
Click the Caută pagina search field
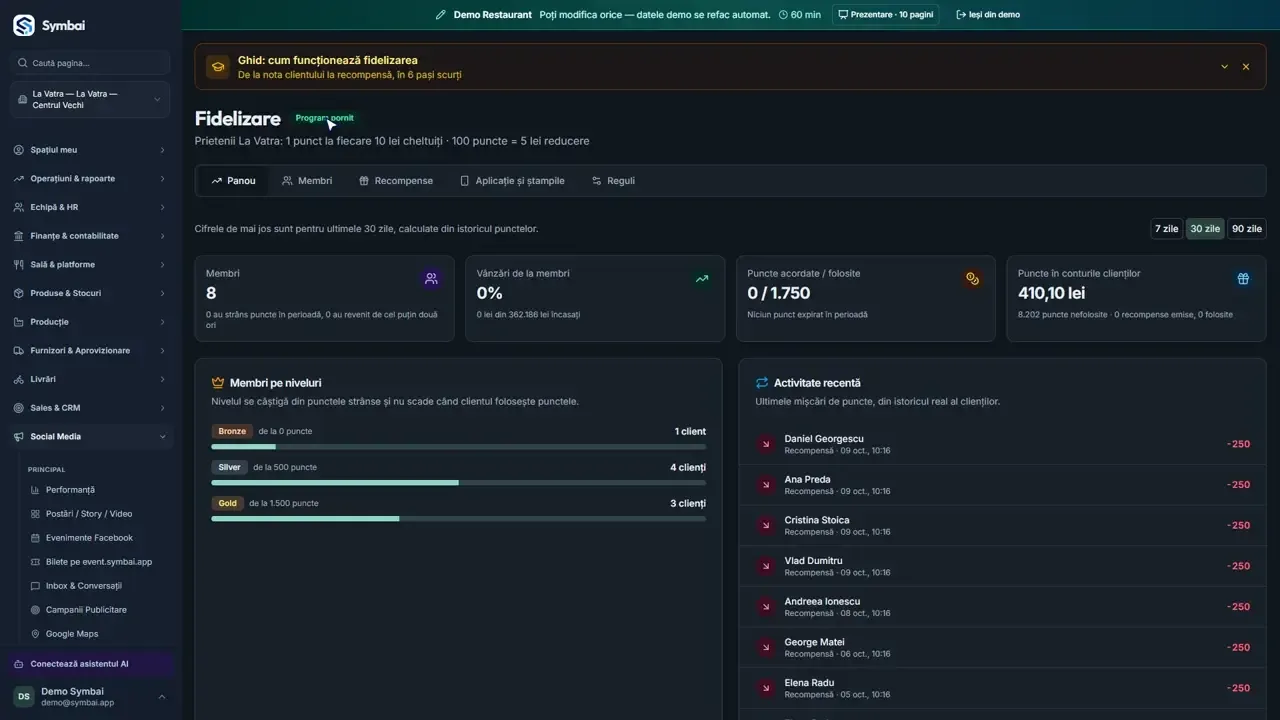tap(90, 63)
